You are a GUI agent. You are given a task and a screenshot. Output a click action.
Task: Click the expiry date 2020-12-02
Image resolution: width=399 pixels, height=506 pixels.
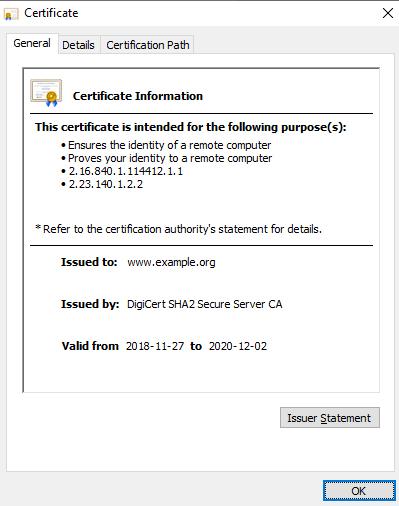click(238, 346)
